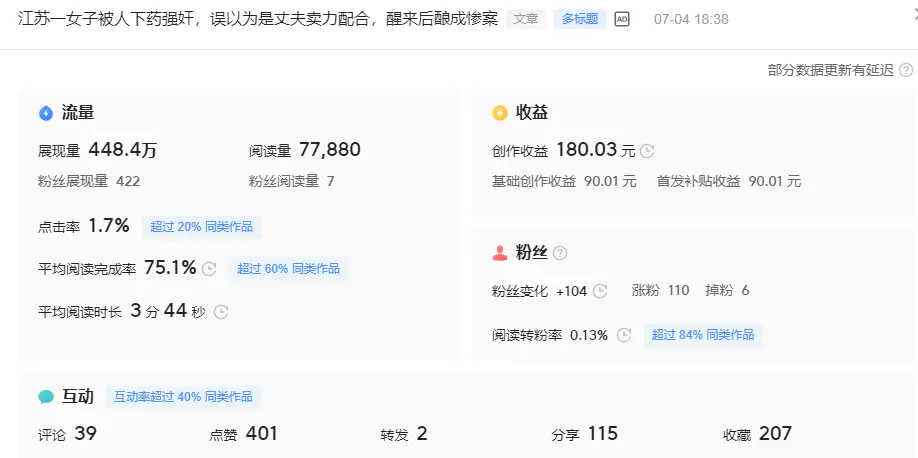This screenshot has width=918, height=458.
Task: Click the teal chat bubble icon beside 互动
Action: pyautogui.click(x=46, y=397)
